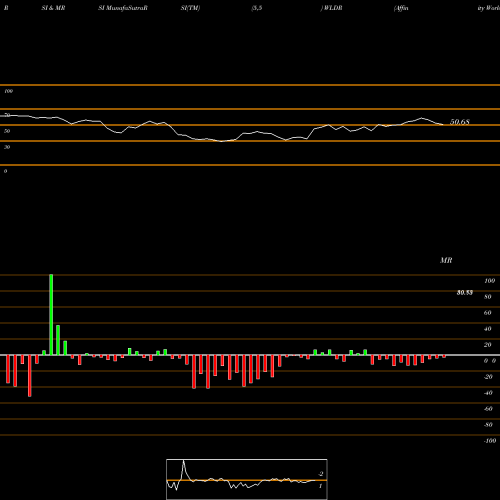Click the 'SI & MR' header label
The width and height of the screenshot is (500, 500).
pos(53,8)
